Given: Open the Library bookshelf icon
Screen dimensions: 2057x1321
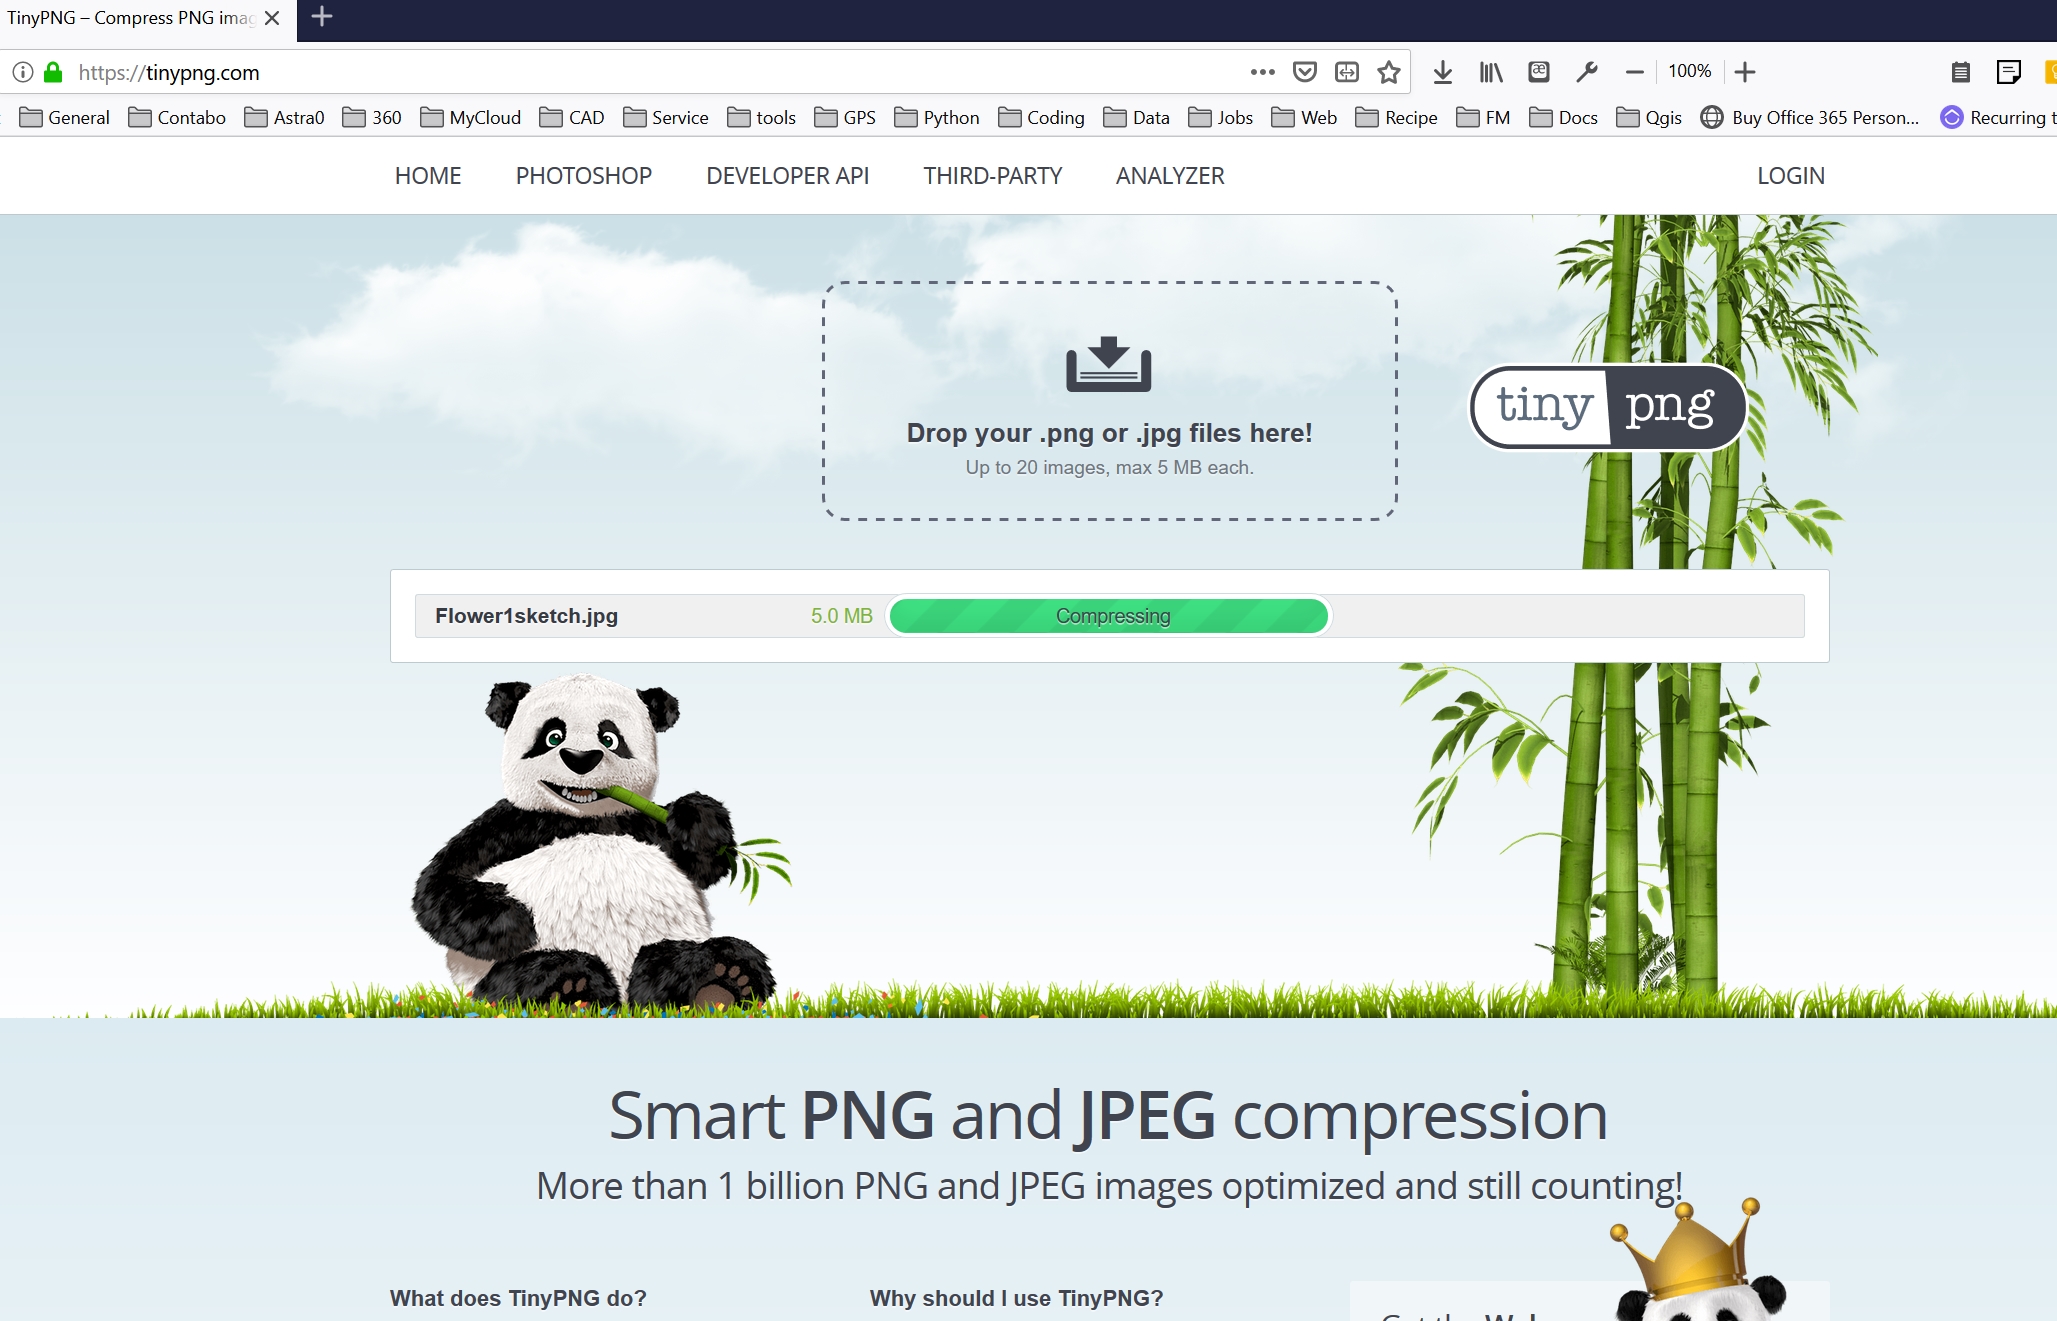Looking at the screenshot, I should [x=1491, y=72].
